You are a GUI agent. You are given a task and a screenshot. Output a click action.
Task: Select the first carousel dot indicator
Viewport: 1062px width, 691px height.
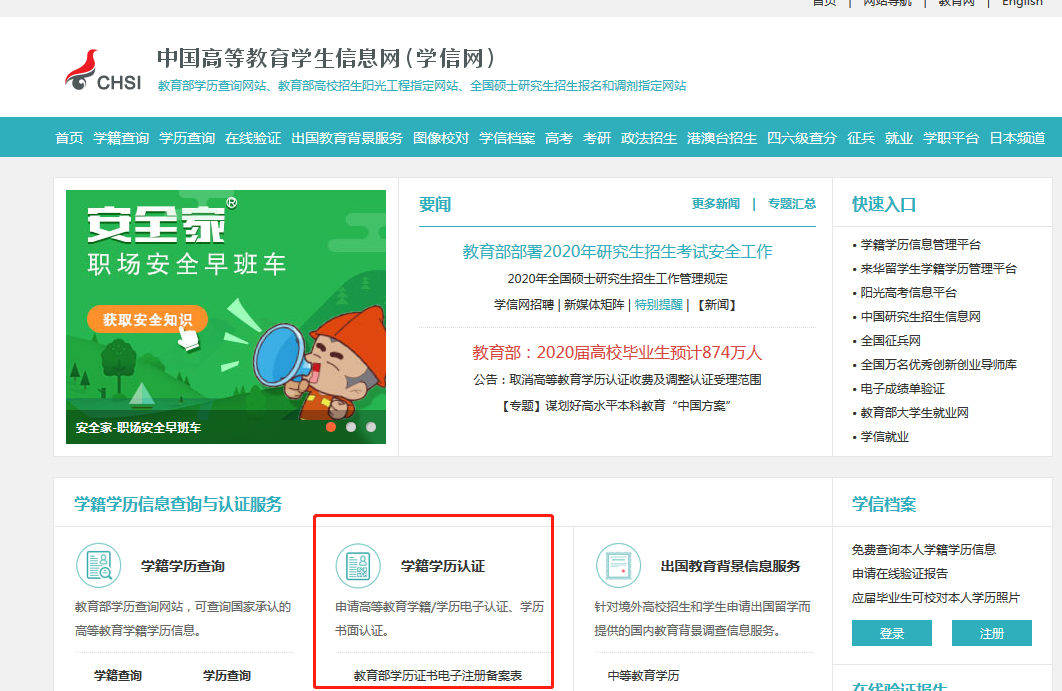[x=331, y=427]
